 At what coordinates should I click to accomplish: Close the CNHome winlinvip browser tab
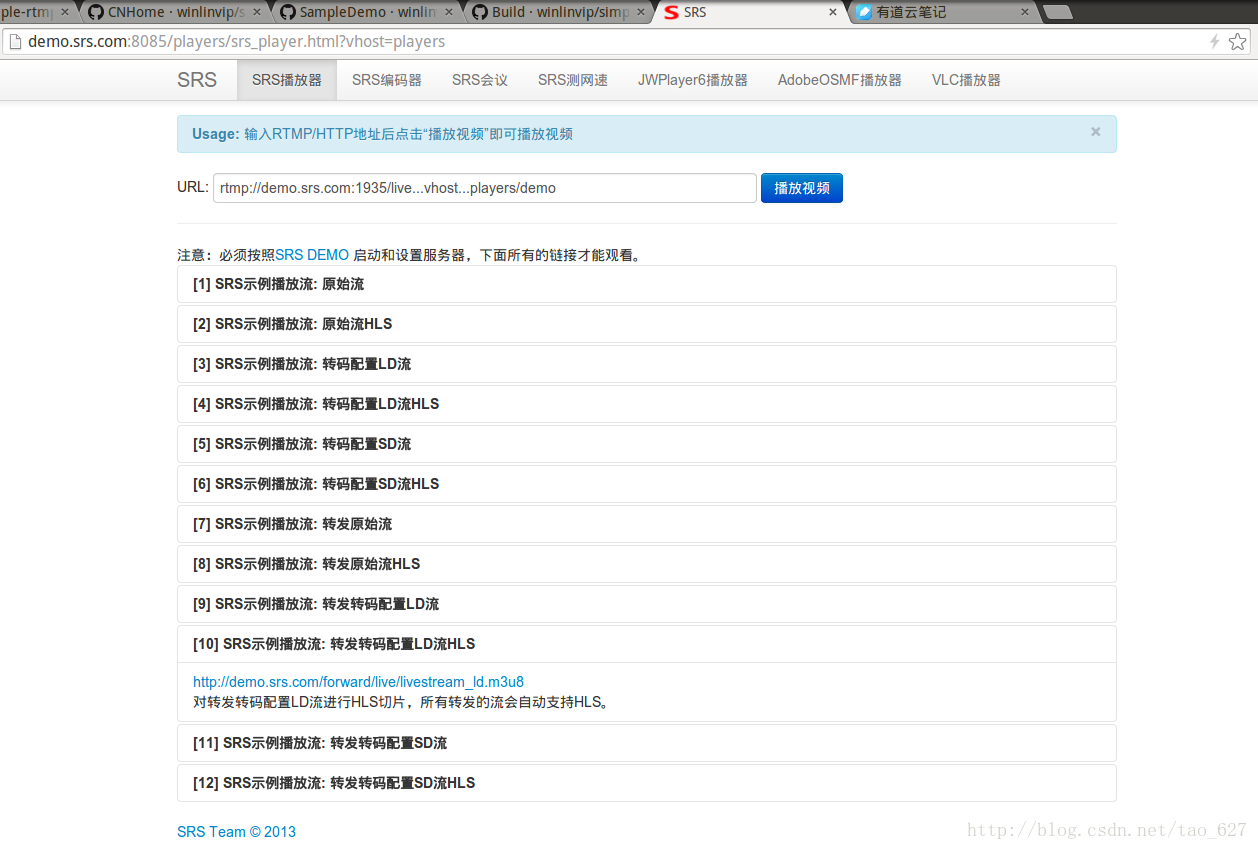tap(258, 12)
